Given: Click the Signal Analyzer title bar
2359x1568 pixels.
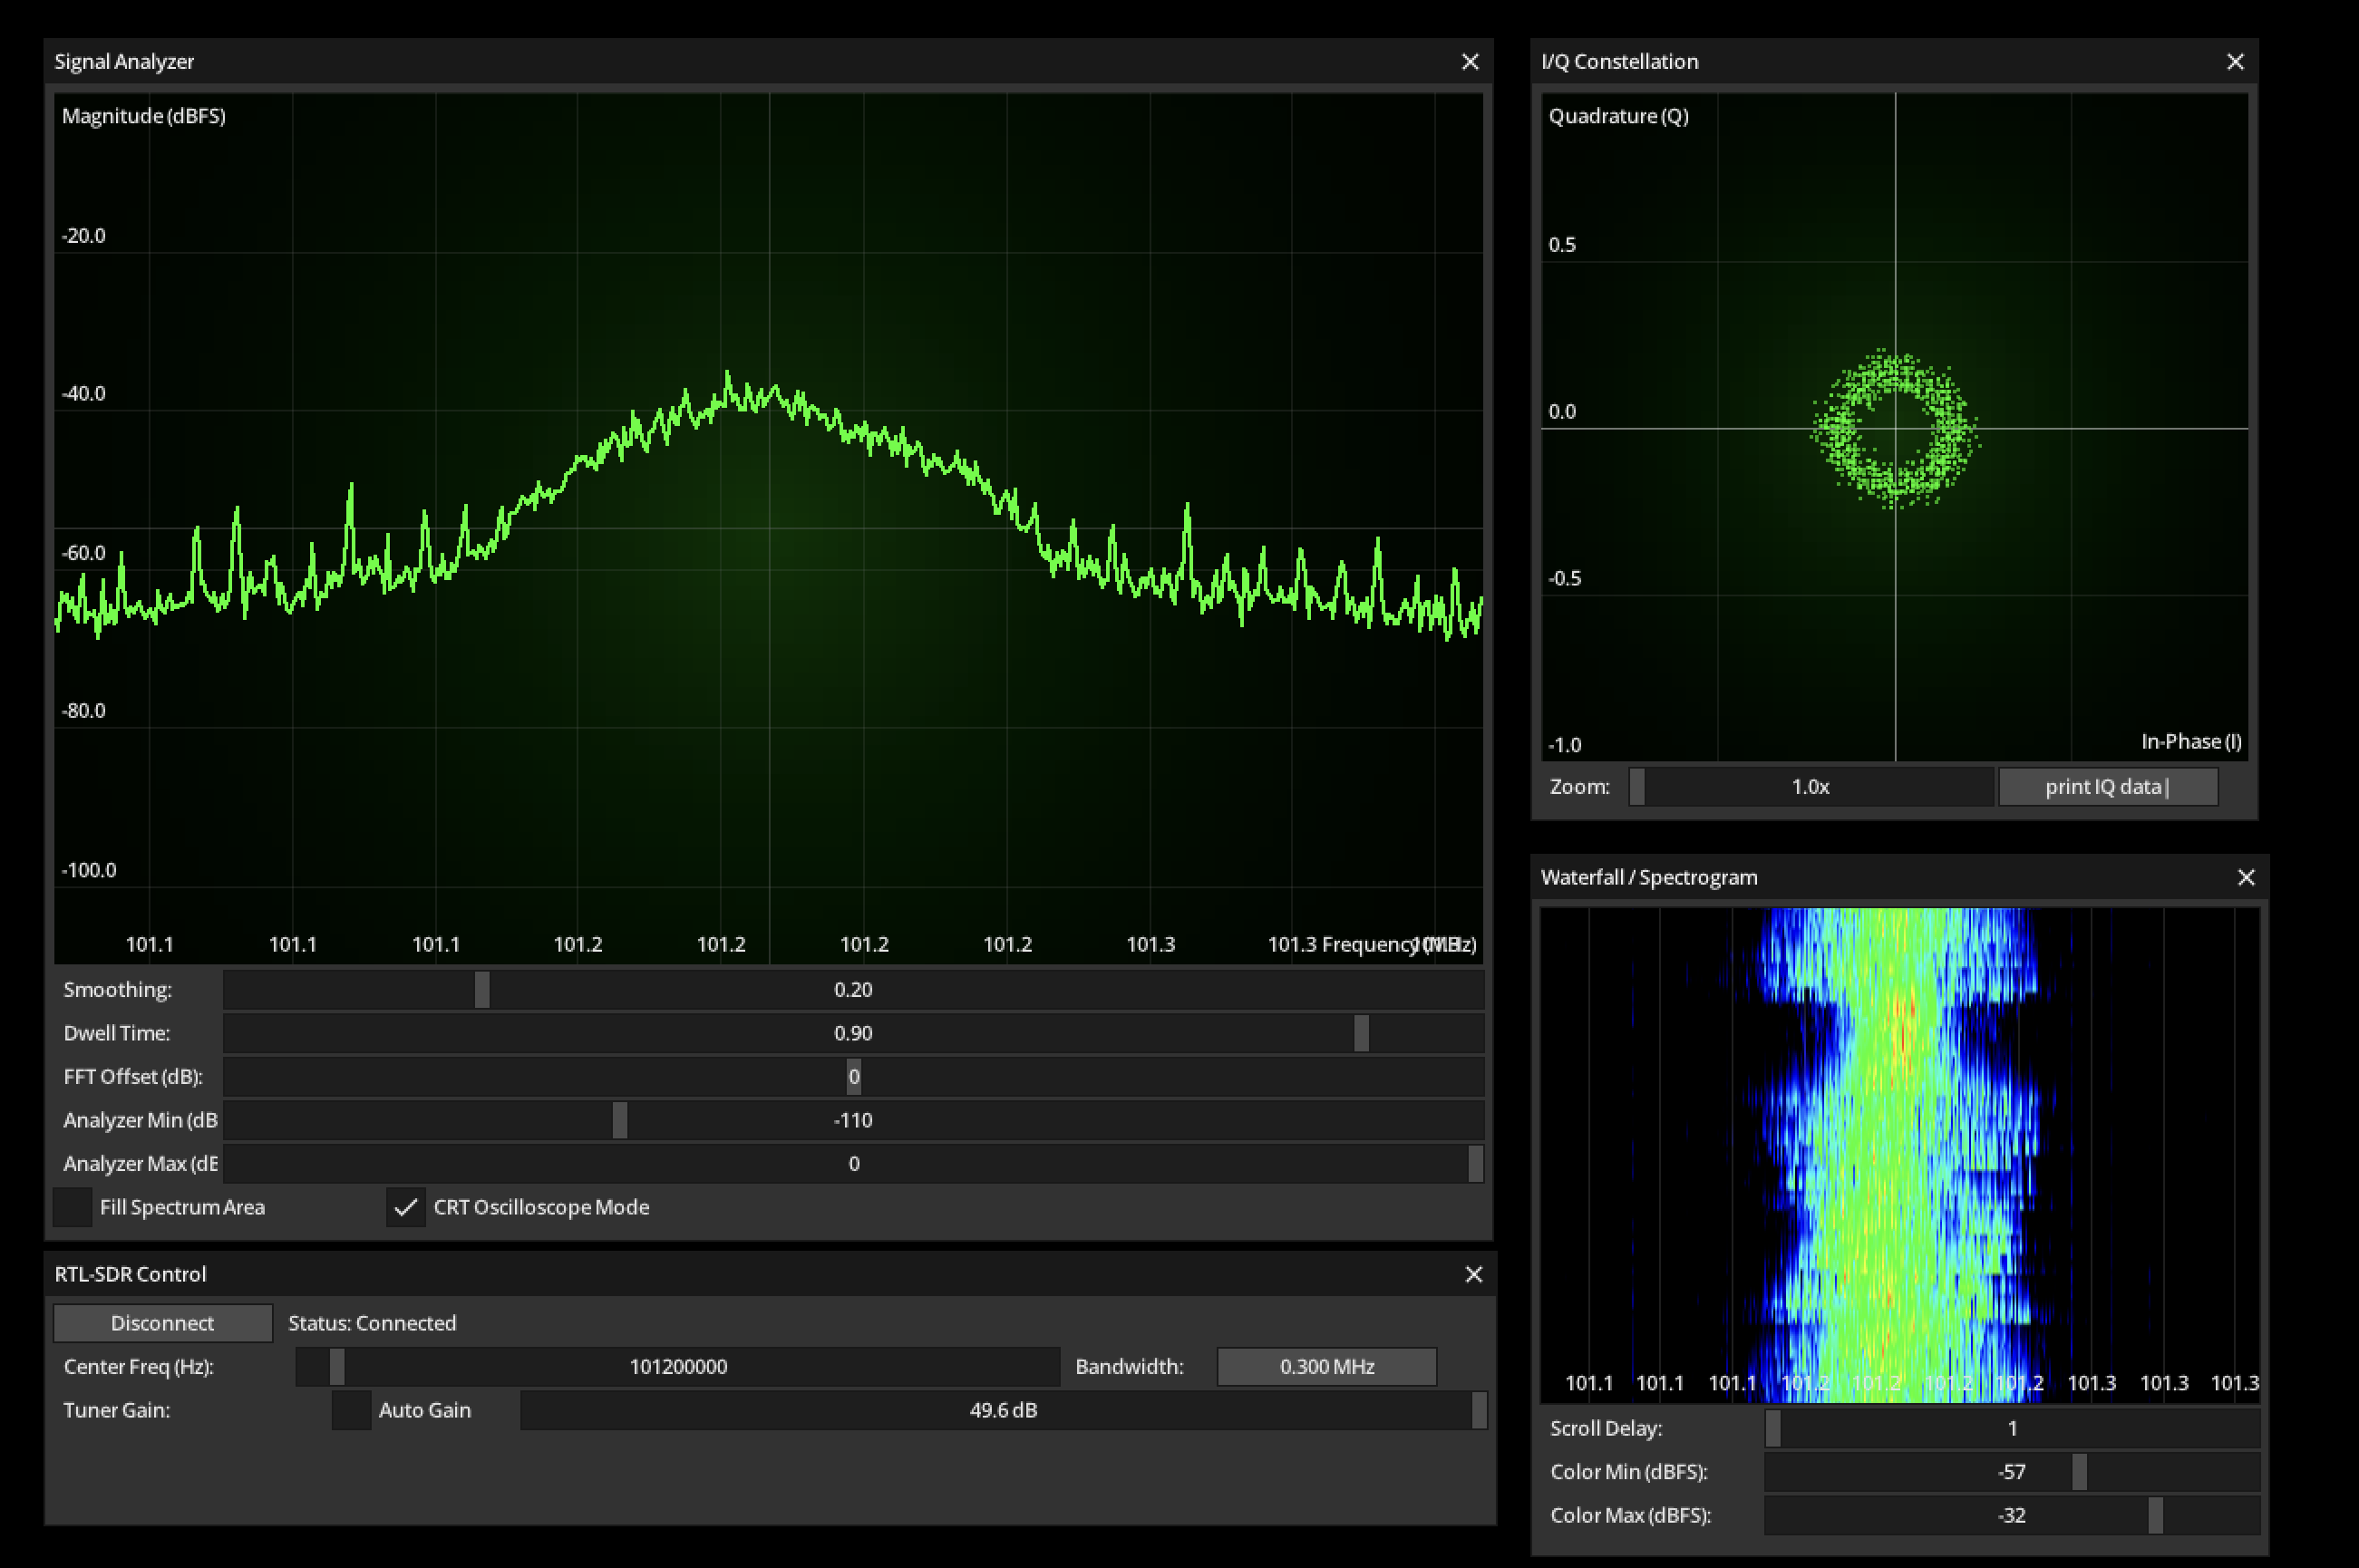Looking at the screenshot, I should pos(768,62).
